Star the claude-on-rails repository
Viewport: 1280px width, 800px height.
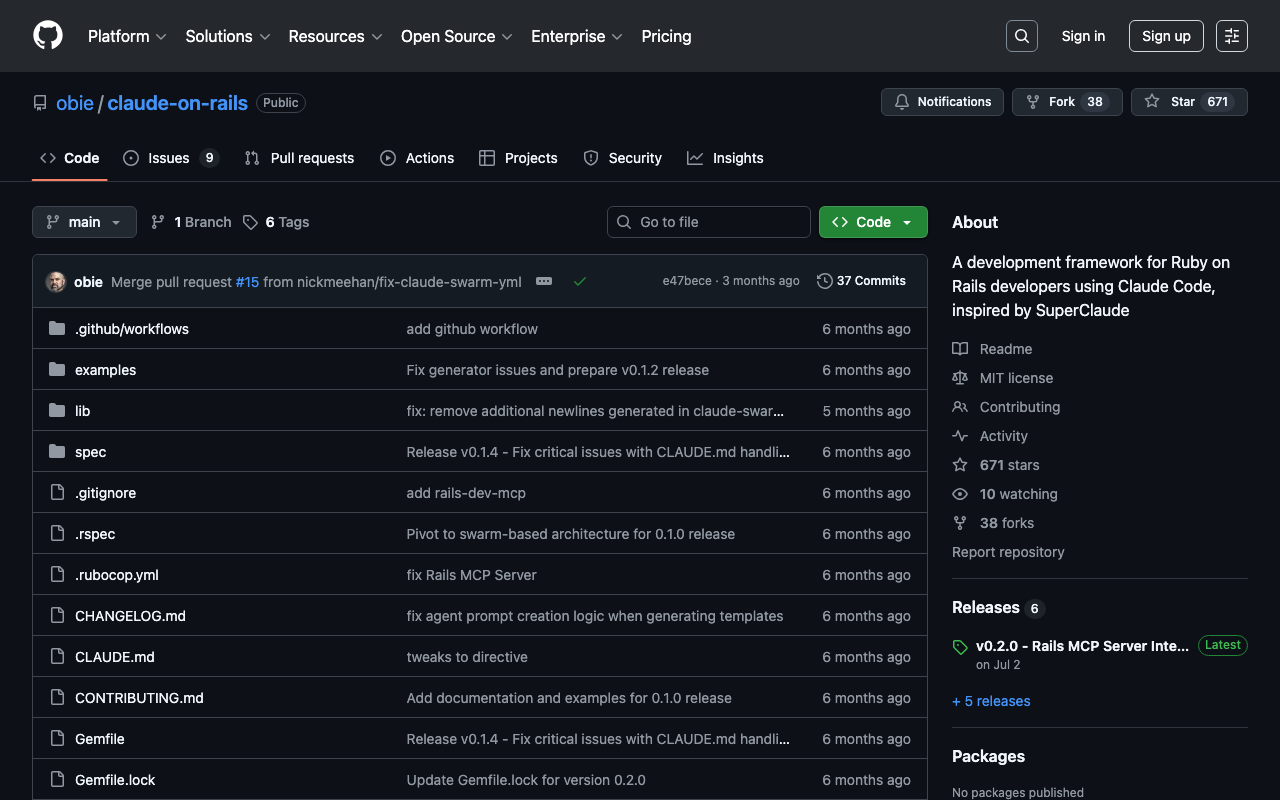1188,102
